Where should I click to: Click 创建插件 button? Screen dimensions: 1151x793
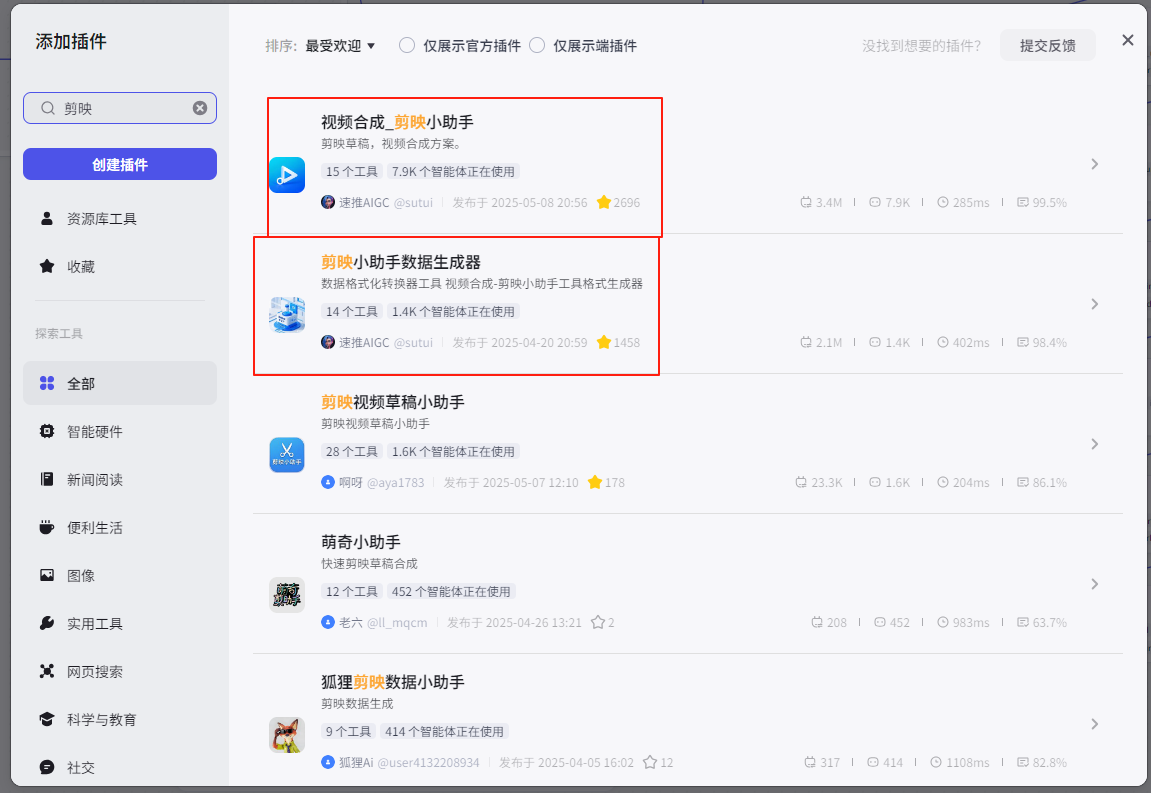pos(120,164)
